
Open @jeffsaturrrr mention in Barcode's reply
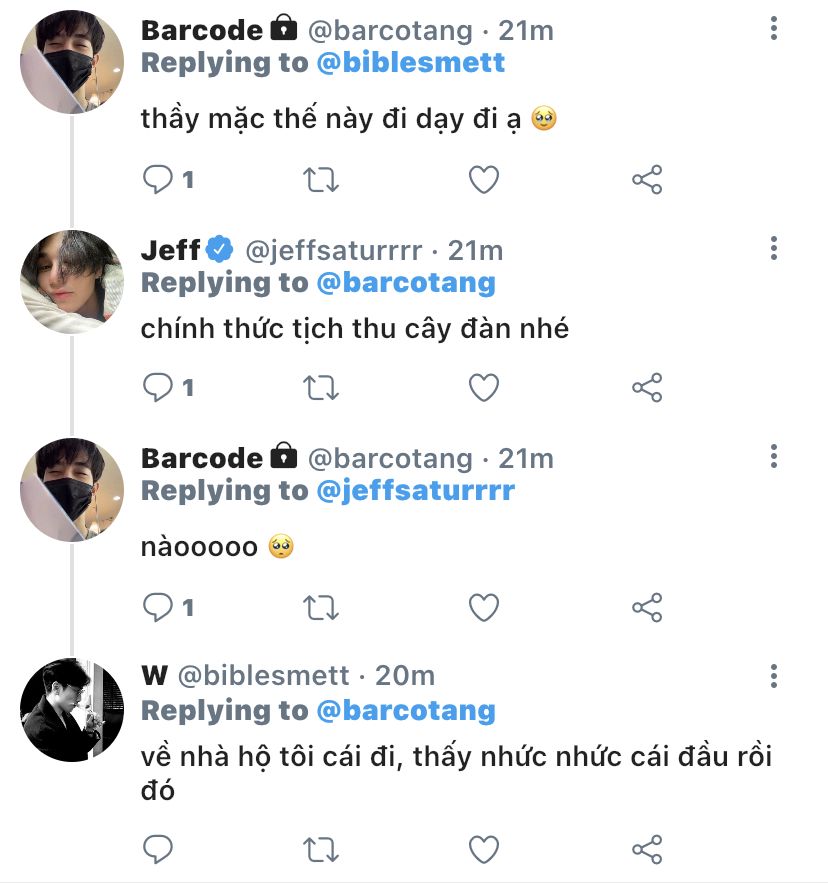click(415, 491)
